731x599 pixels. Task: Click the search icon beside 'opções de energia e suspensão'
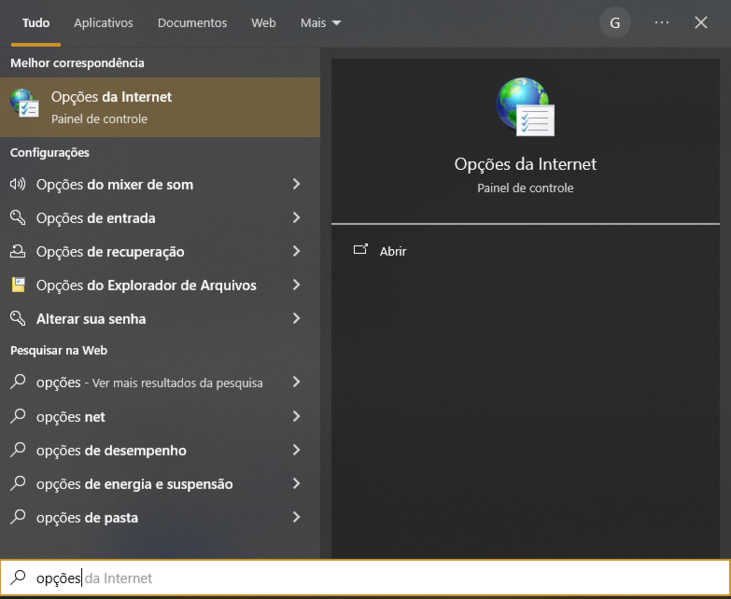(18, 483)
